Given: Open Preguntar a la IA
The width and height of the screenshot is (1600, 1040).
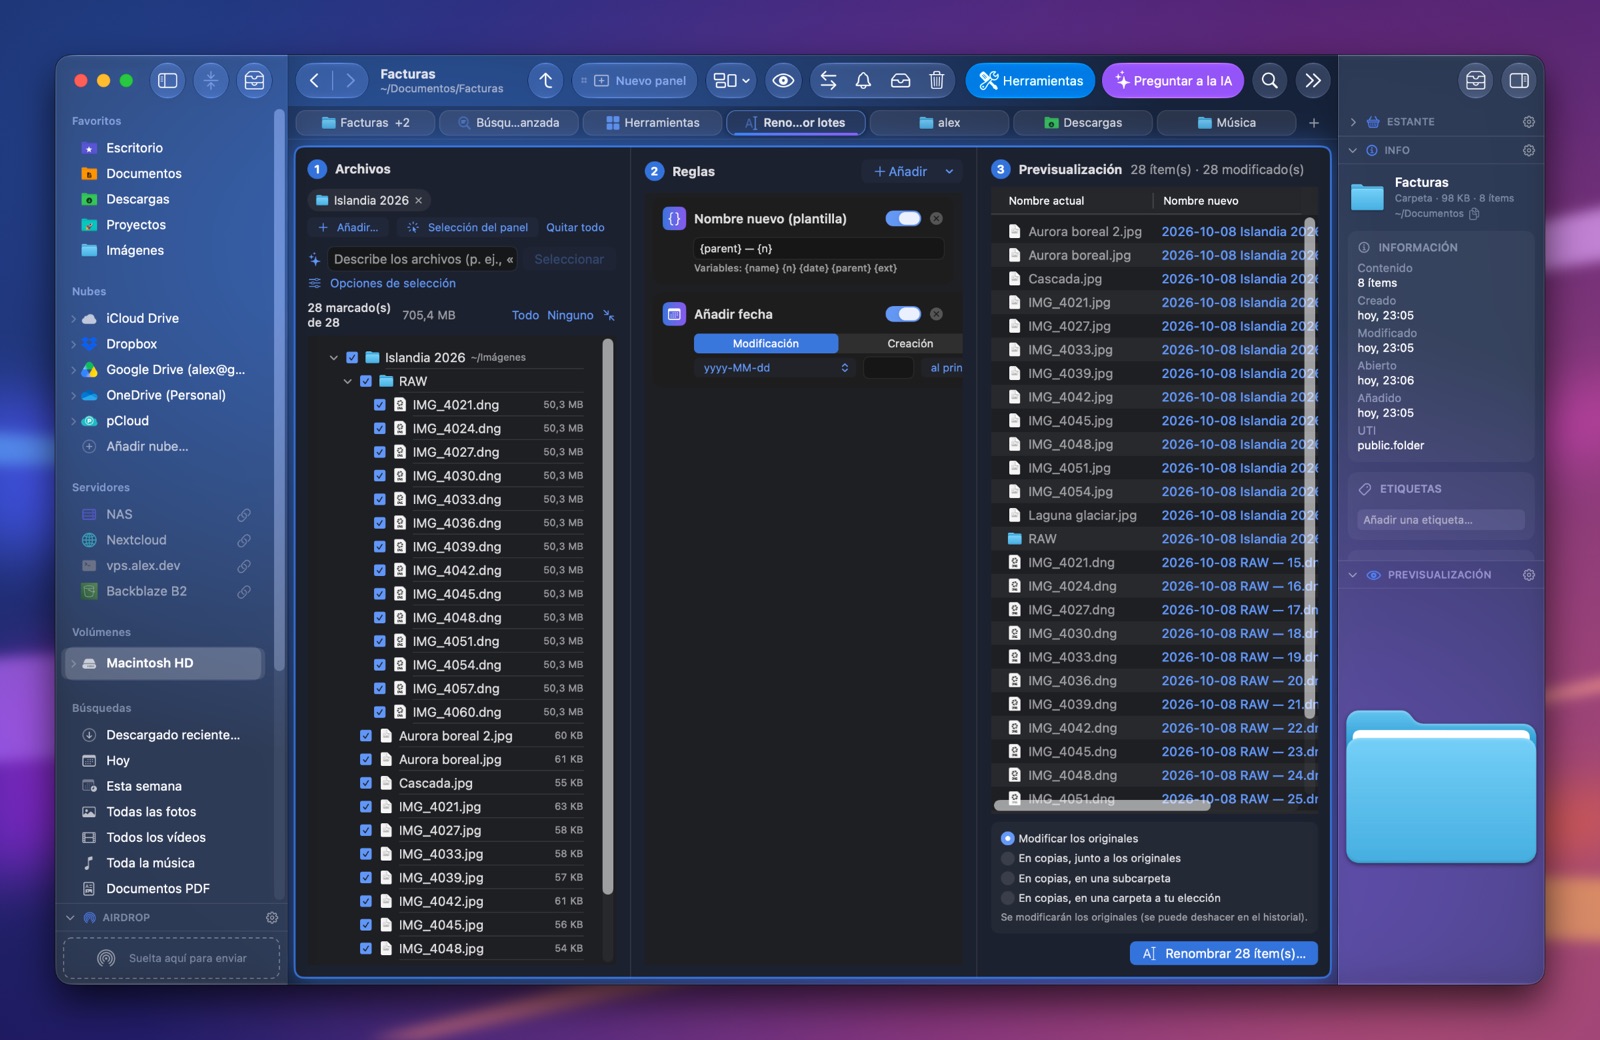Looking at the screenshot, I should [1173, 81].
